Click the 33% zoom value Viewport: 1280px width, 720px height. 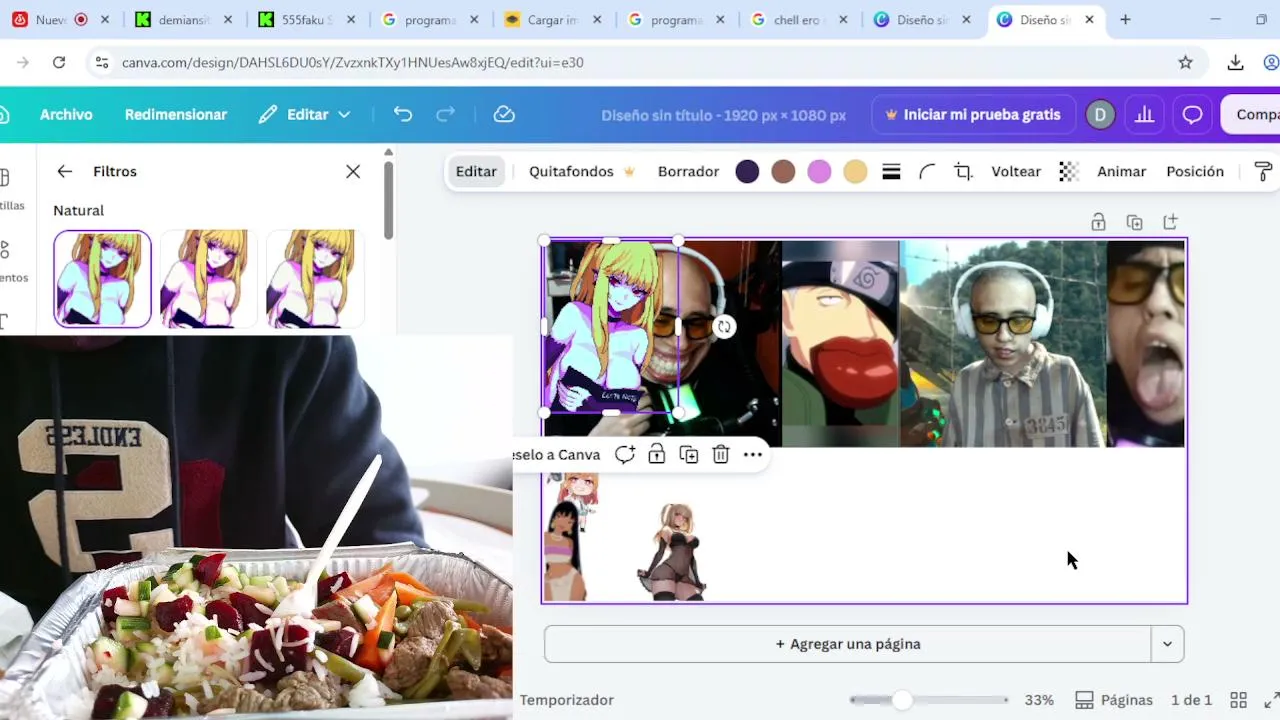tap(1039, 700)
